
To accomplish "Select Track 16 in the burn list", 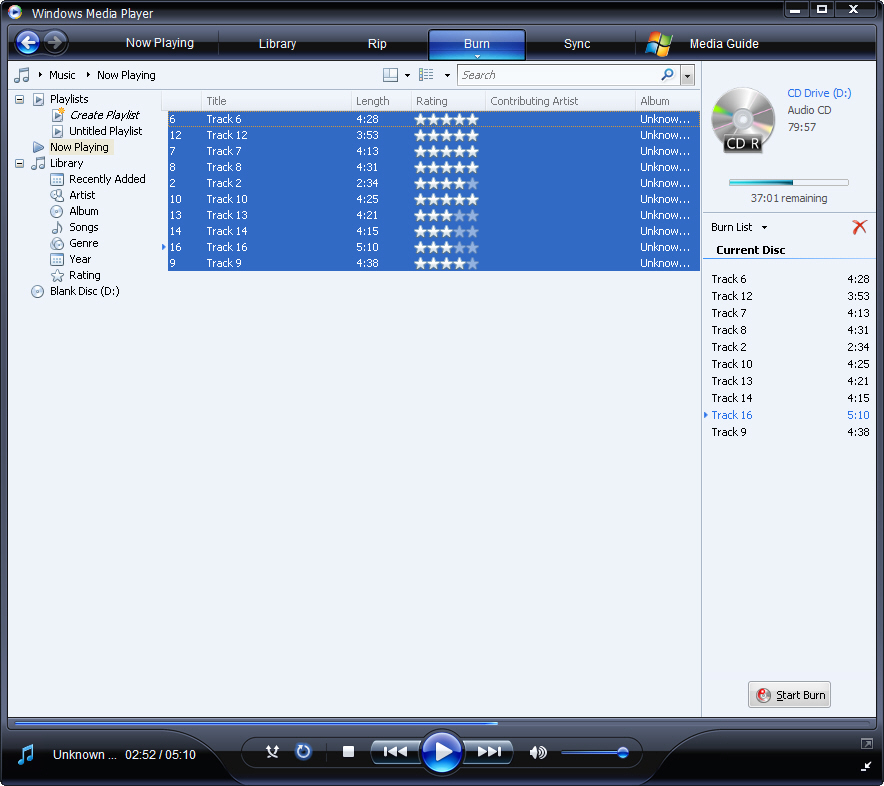I will (790, 415).
